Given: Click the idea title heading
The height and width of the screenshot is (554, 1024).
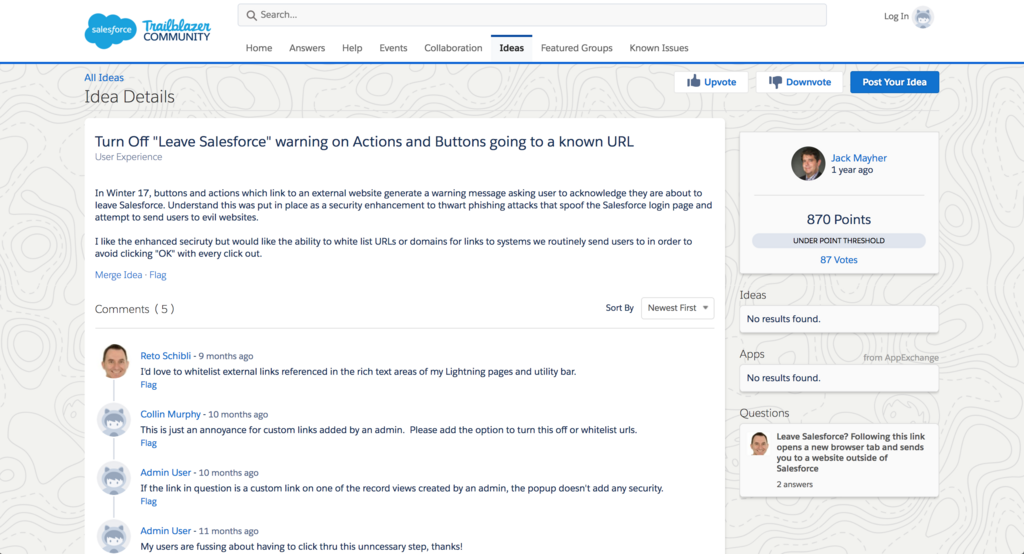Looking at the screenshot, I should [x=364, y=142].
